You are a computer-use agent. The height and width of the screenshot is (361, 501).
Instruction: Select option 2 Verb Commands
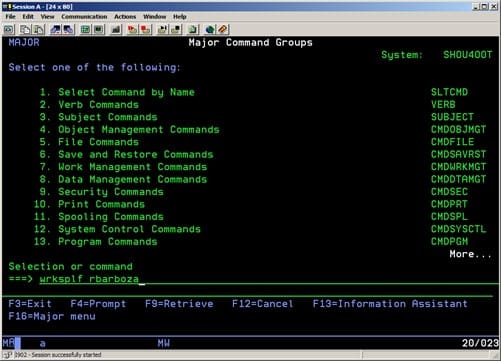[89, 105]
